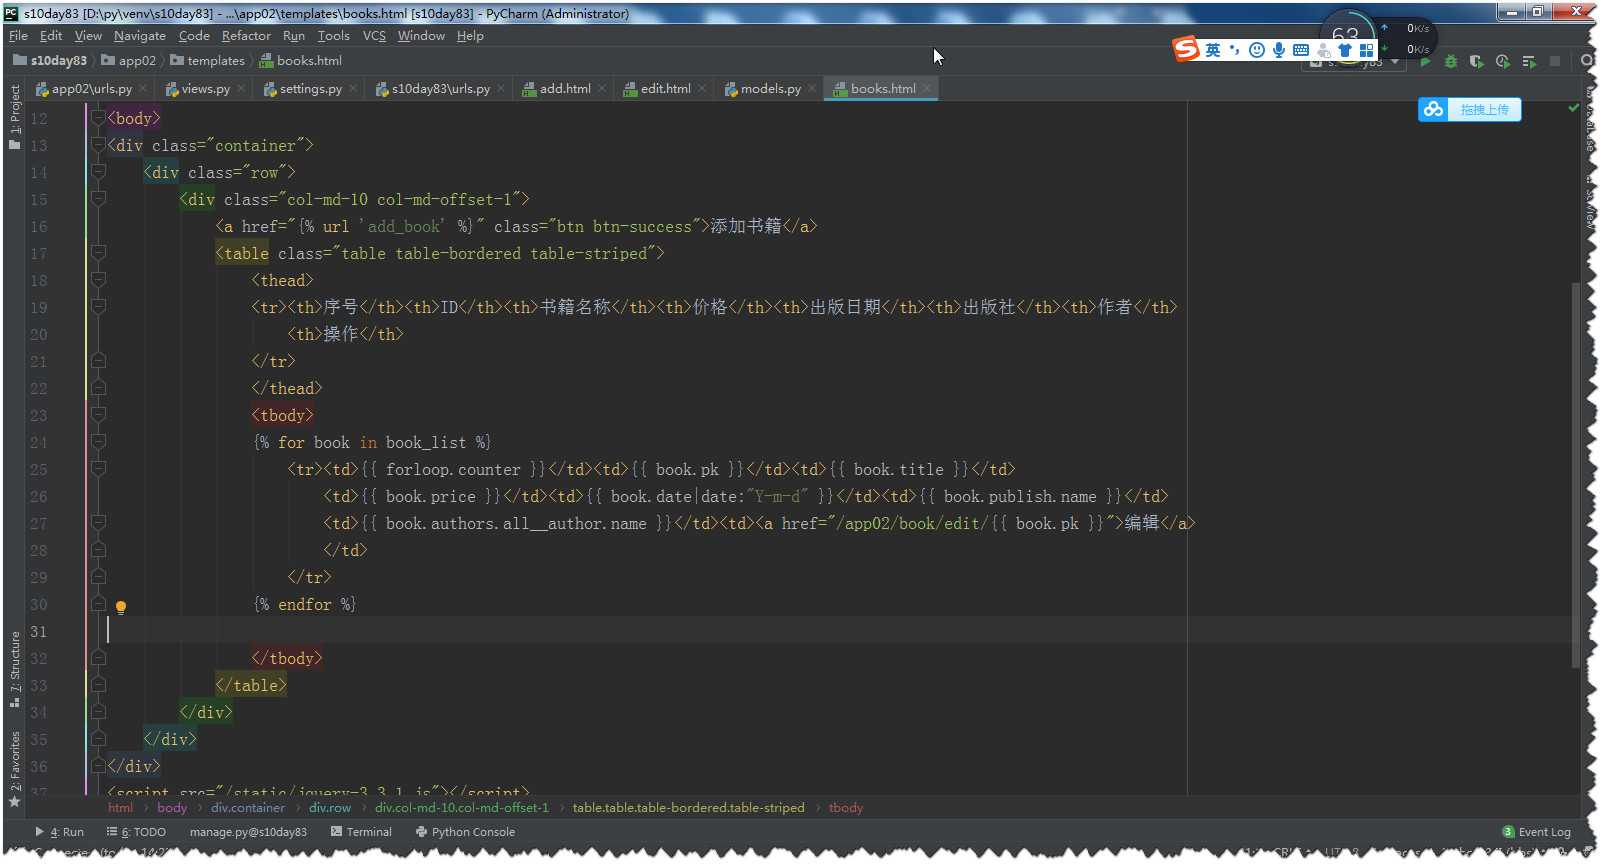The width and height of the screenshot is (1607, 867).
Task: Open the Event Log
Action: tap(1537, 832)
